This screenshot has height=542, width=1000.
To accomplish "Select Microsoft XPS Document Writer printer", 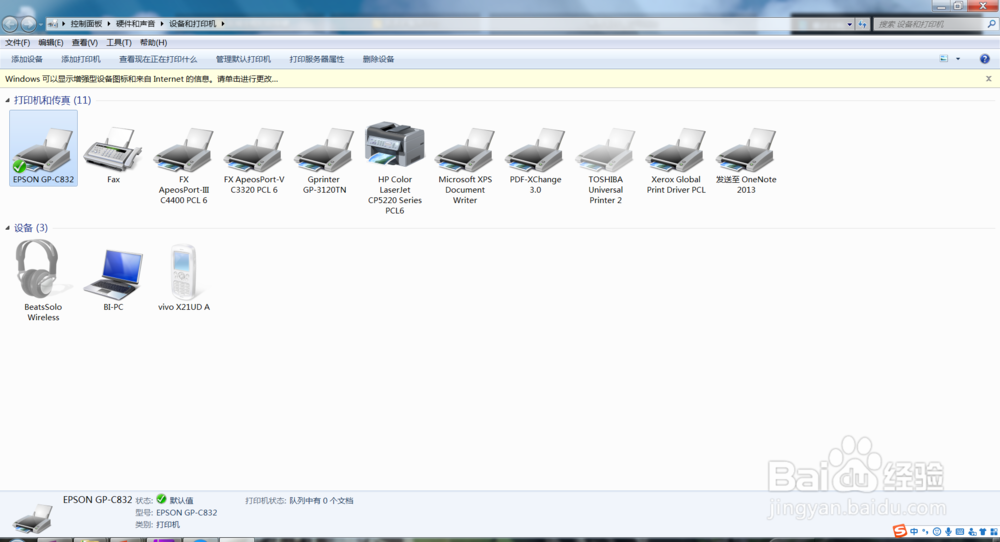I will [465, 165].
